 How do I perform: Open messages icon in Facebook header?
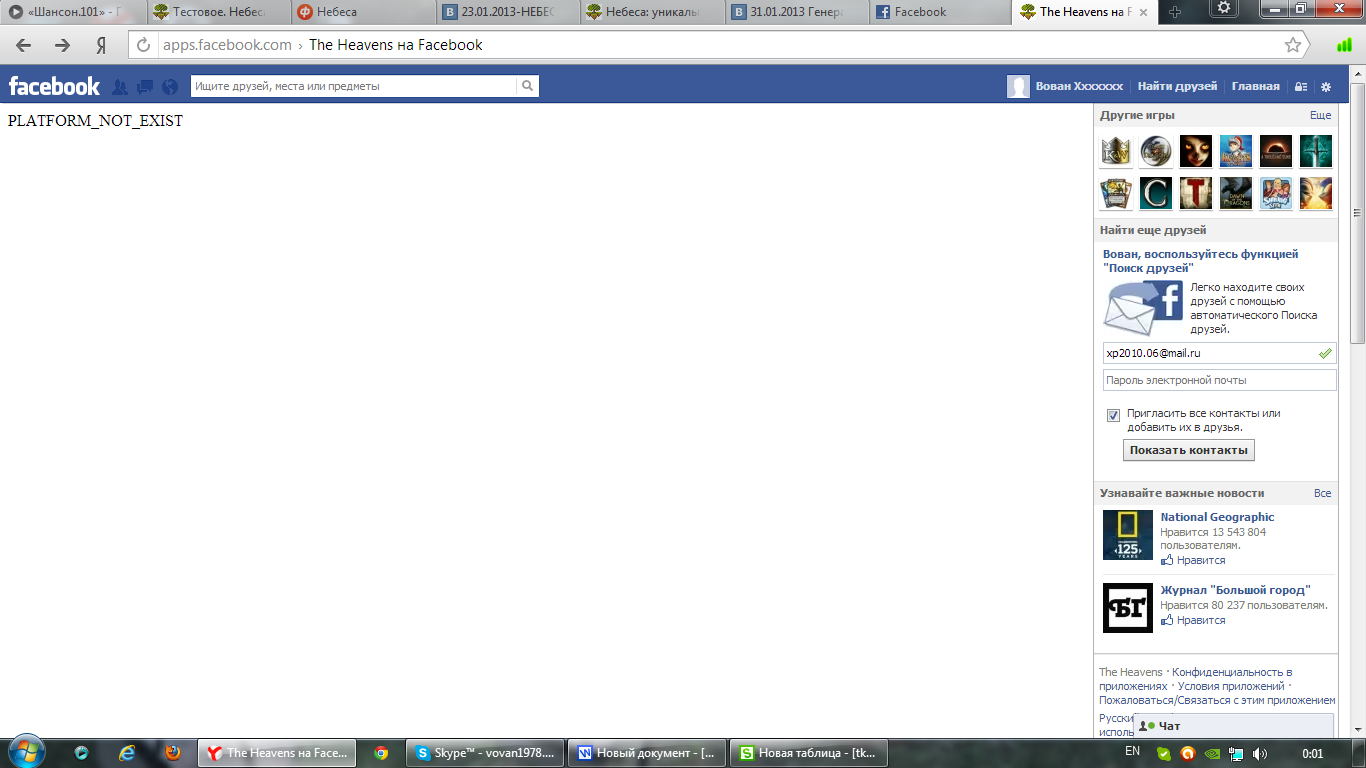click(145, 87)
